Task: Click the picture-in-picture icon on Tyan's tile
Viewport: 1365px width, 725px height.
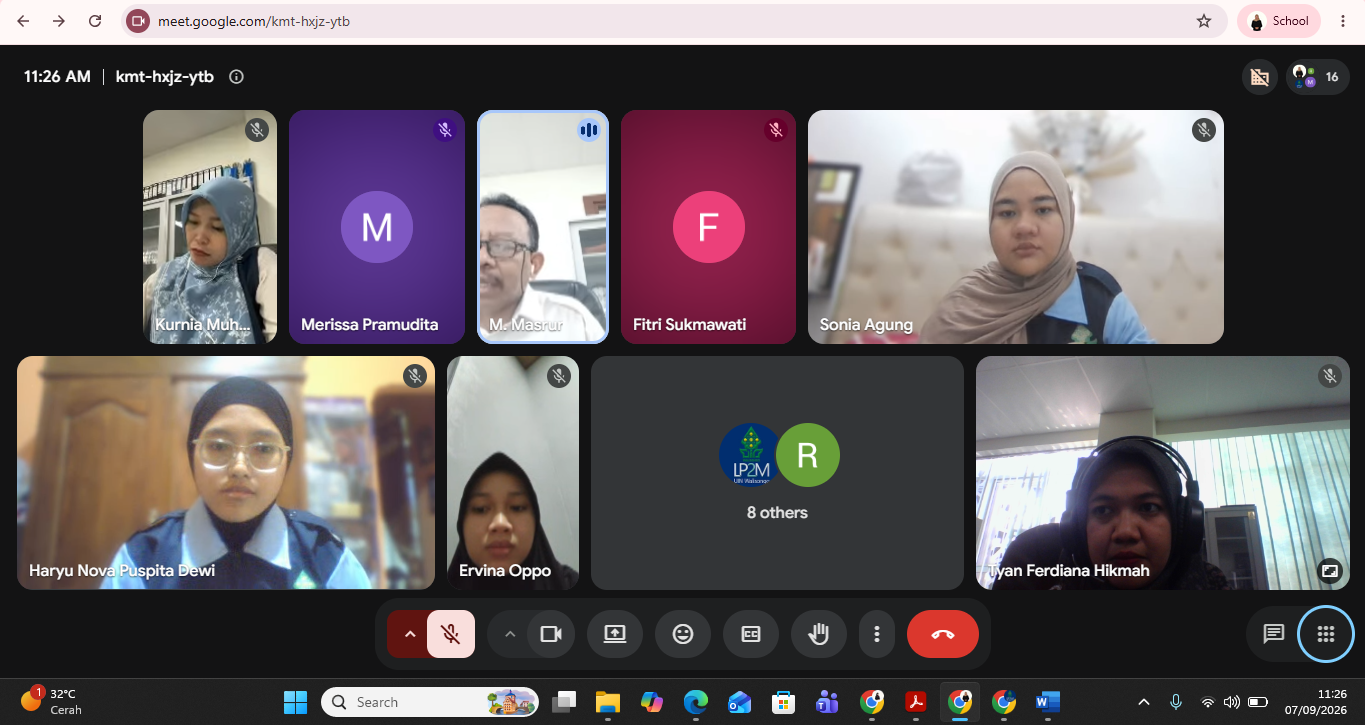Action: 1330,571
